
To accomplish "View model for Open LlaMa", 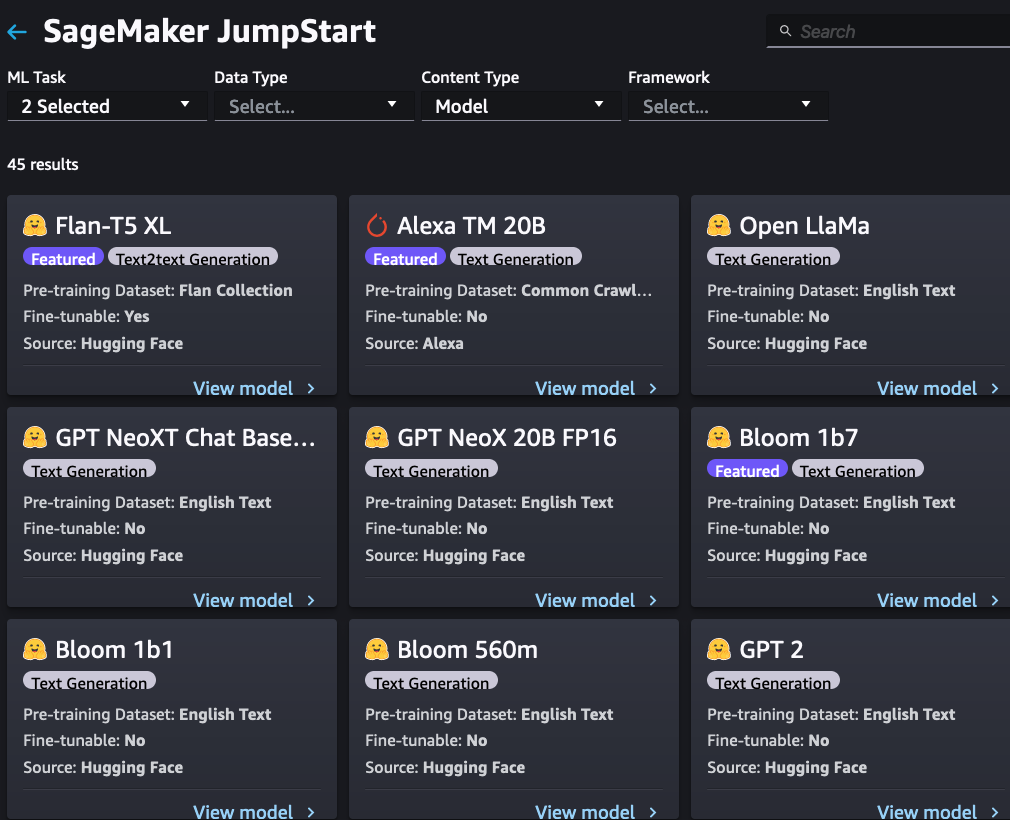I will click(928, 388).
